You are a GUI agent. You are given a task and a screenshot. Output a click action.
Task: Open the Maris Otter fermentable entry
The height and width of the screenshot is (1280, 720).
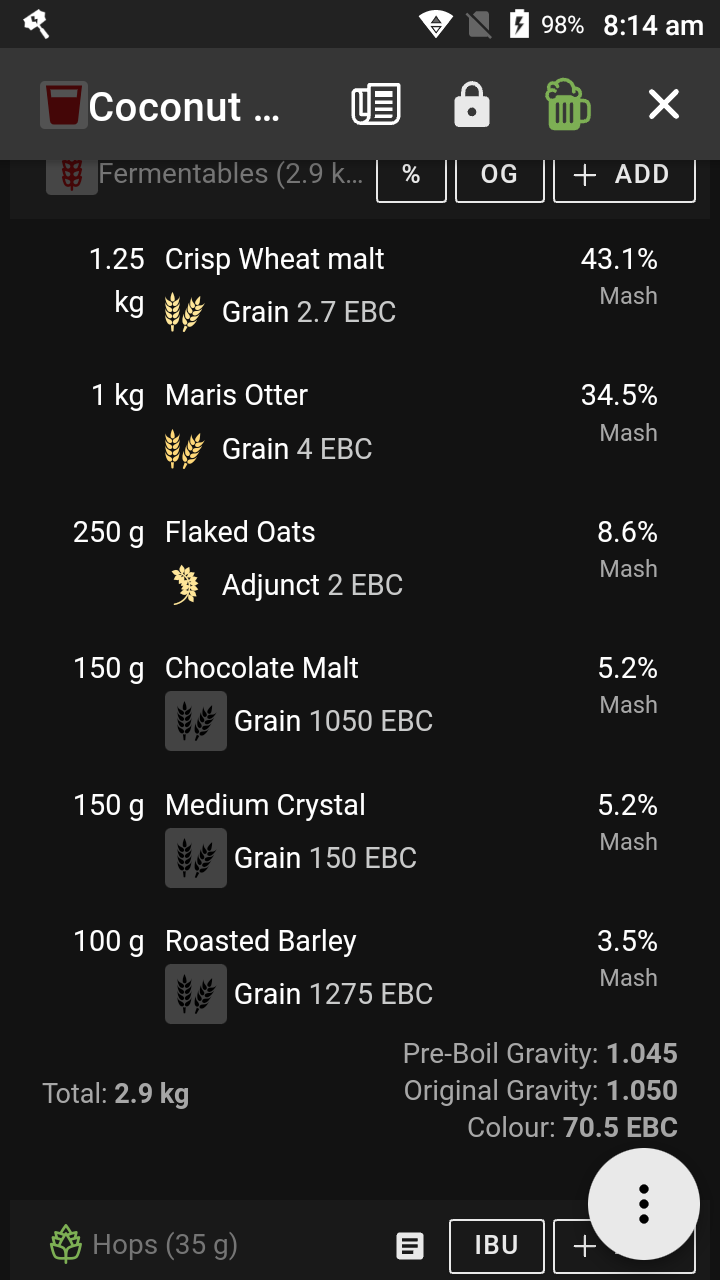tap(365, 423)
